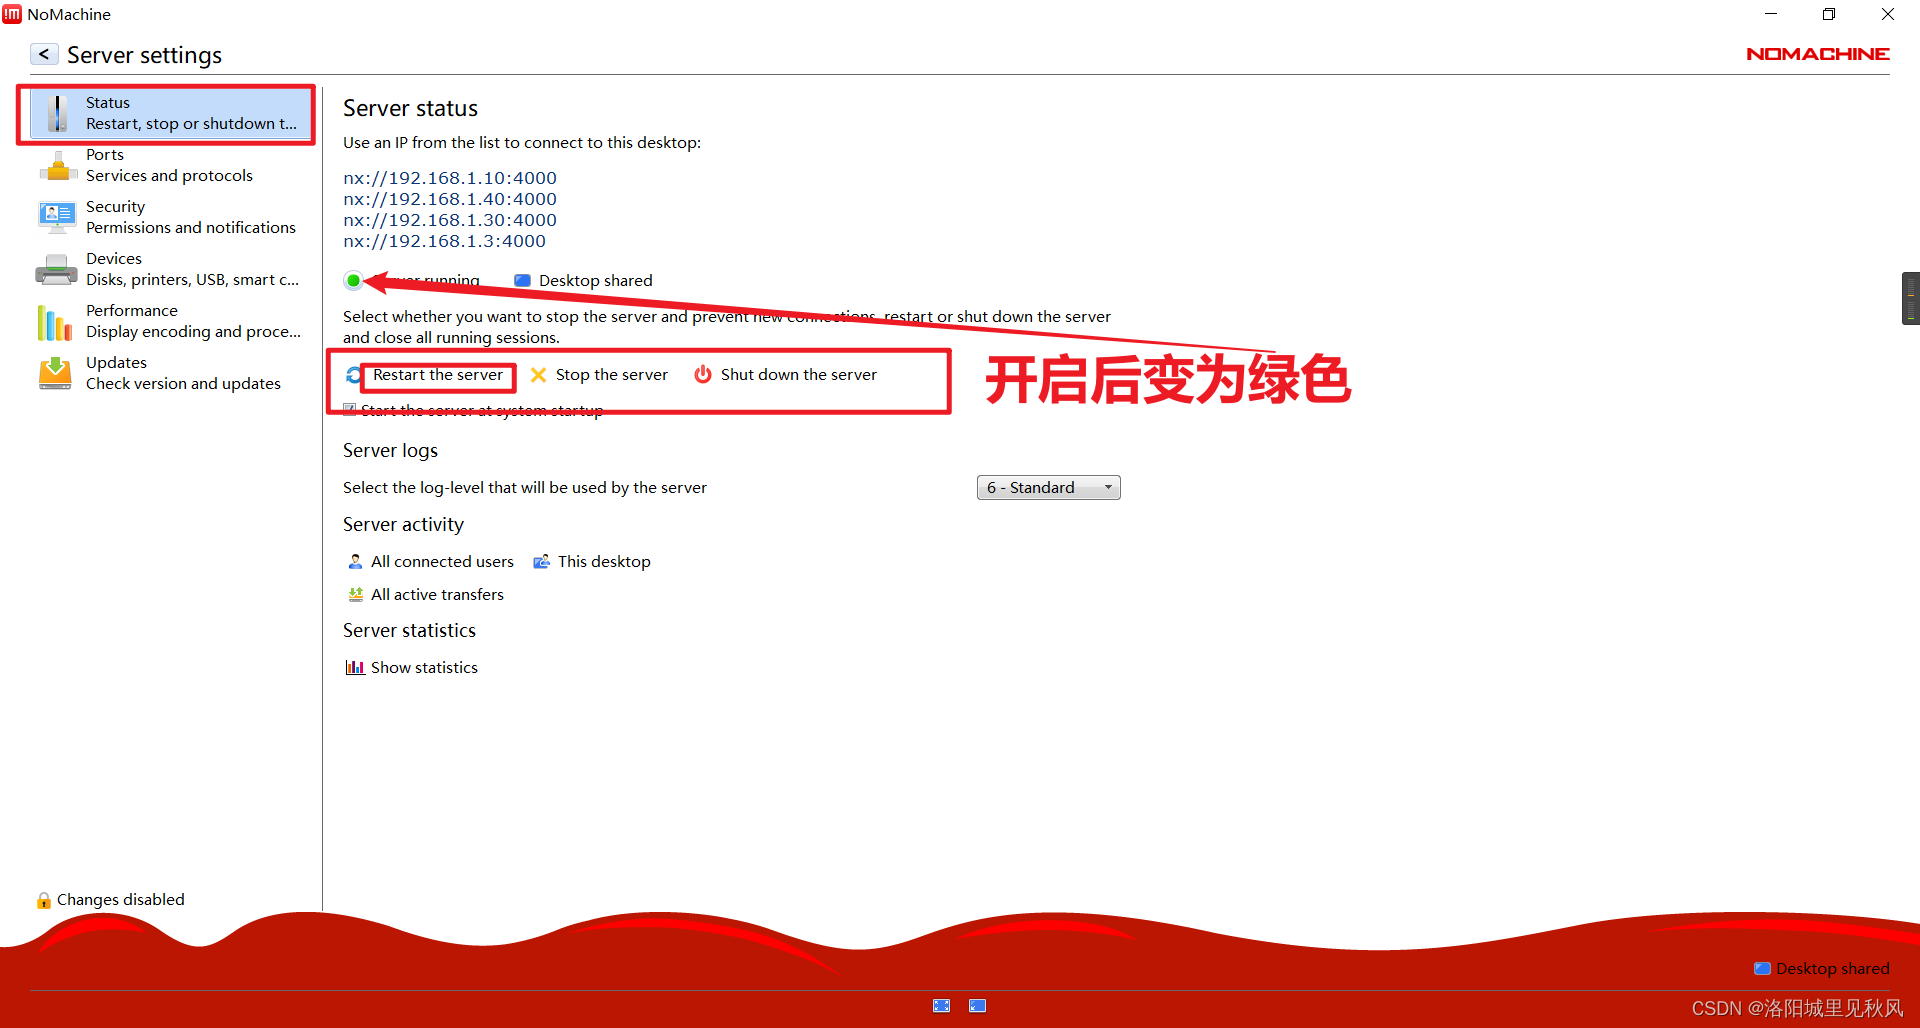1920x1028 pixels.
Task: Minimize the NoMachine window
Action: [1771, 14]
